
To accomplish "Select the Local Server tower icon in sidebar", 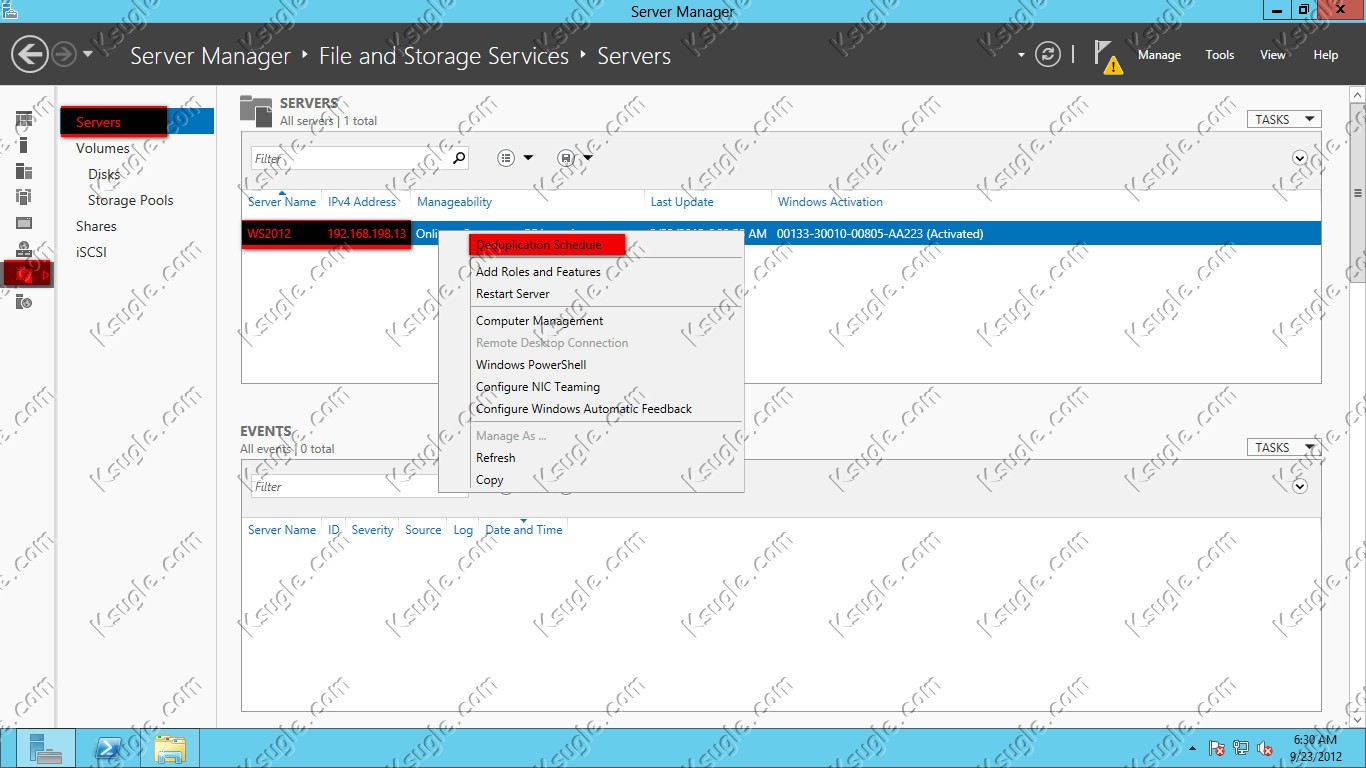I will click(24, 146).
